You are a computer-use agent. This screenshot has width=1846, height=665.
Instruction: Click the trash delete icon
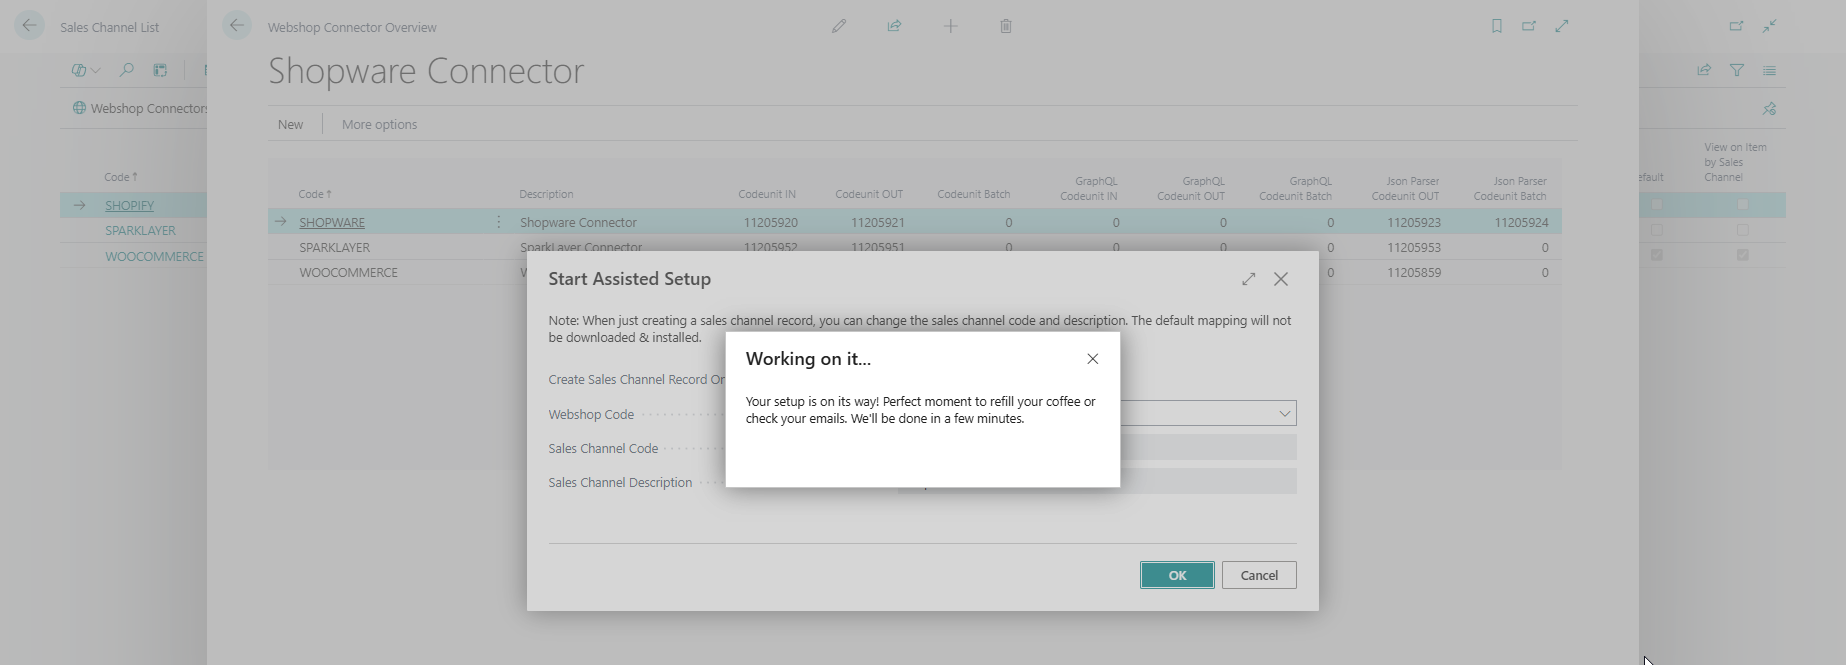coord(1006,26)
